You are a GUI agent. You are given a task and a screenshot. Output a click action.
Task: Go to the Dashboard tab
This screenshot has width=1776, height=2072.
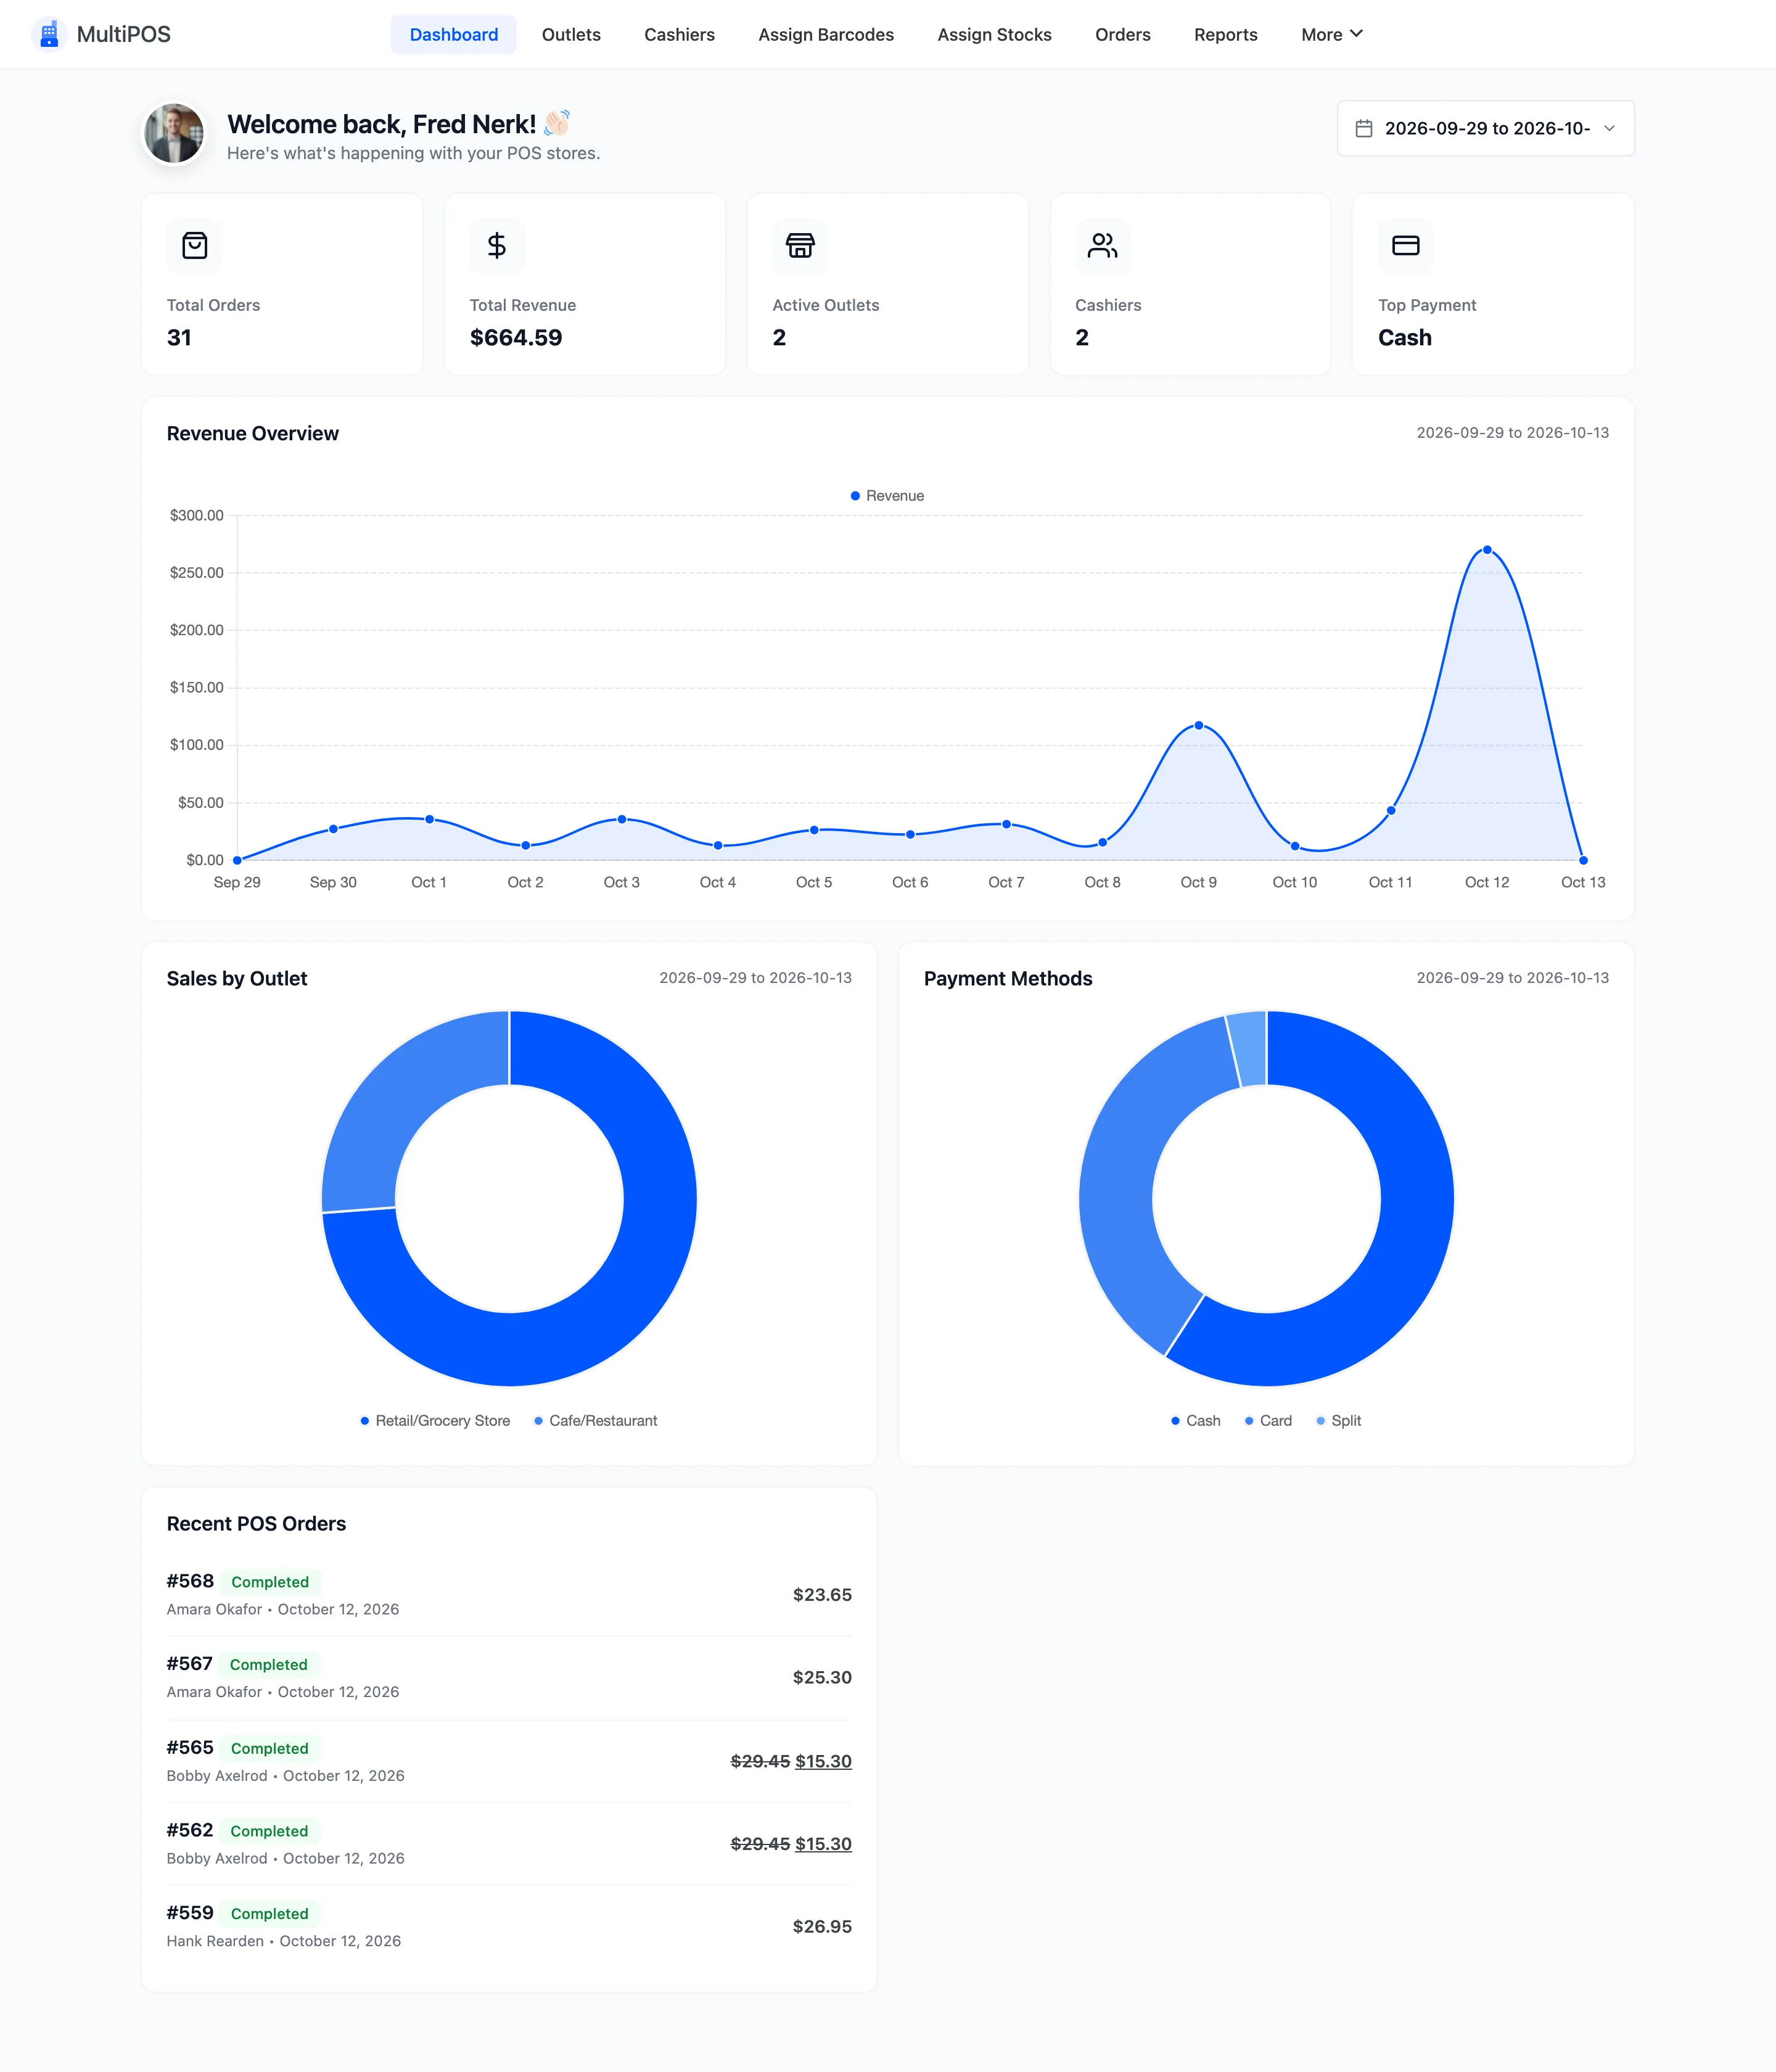454,34
